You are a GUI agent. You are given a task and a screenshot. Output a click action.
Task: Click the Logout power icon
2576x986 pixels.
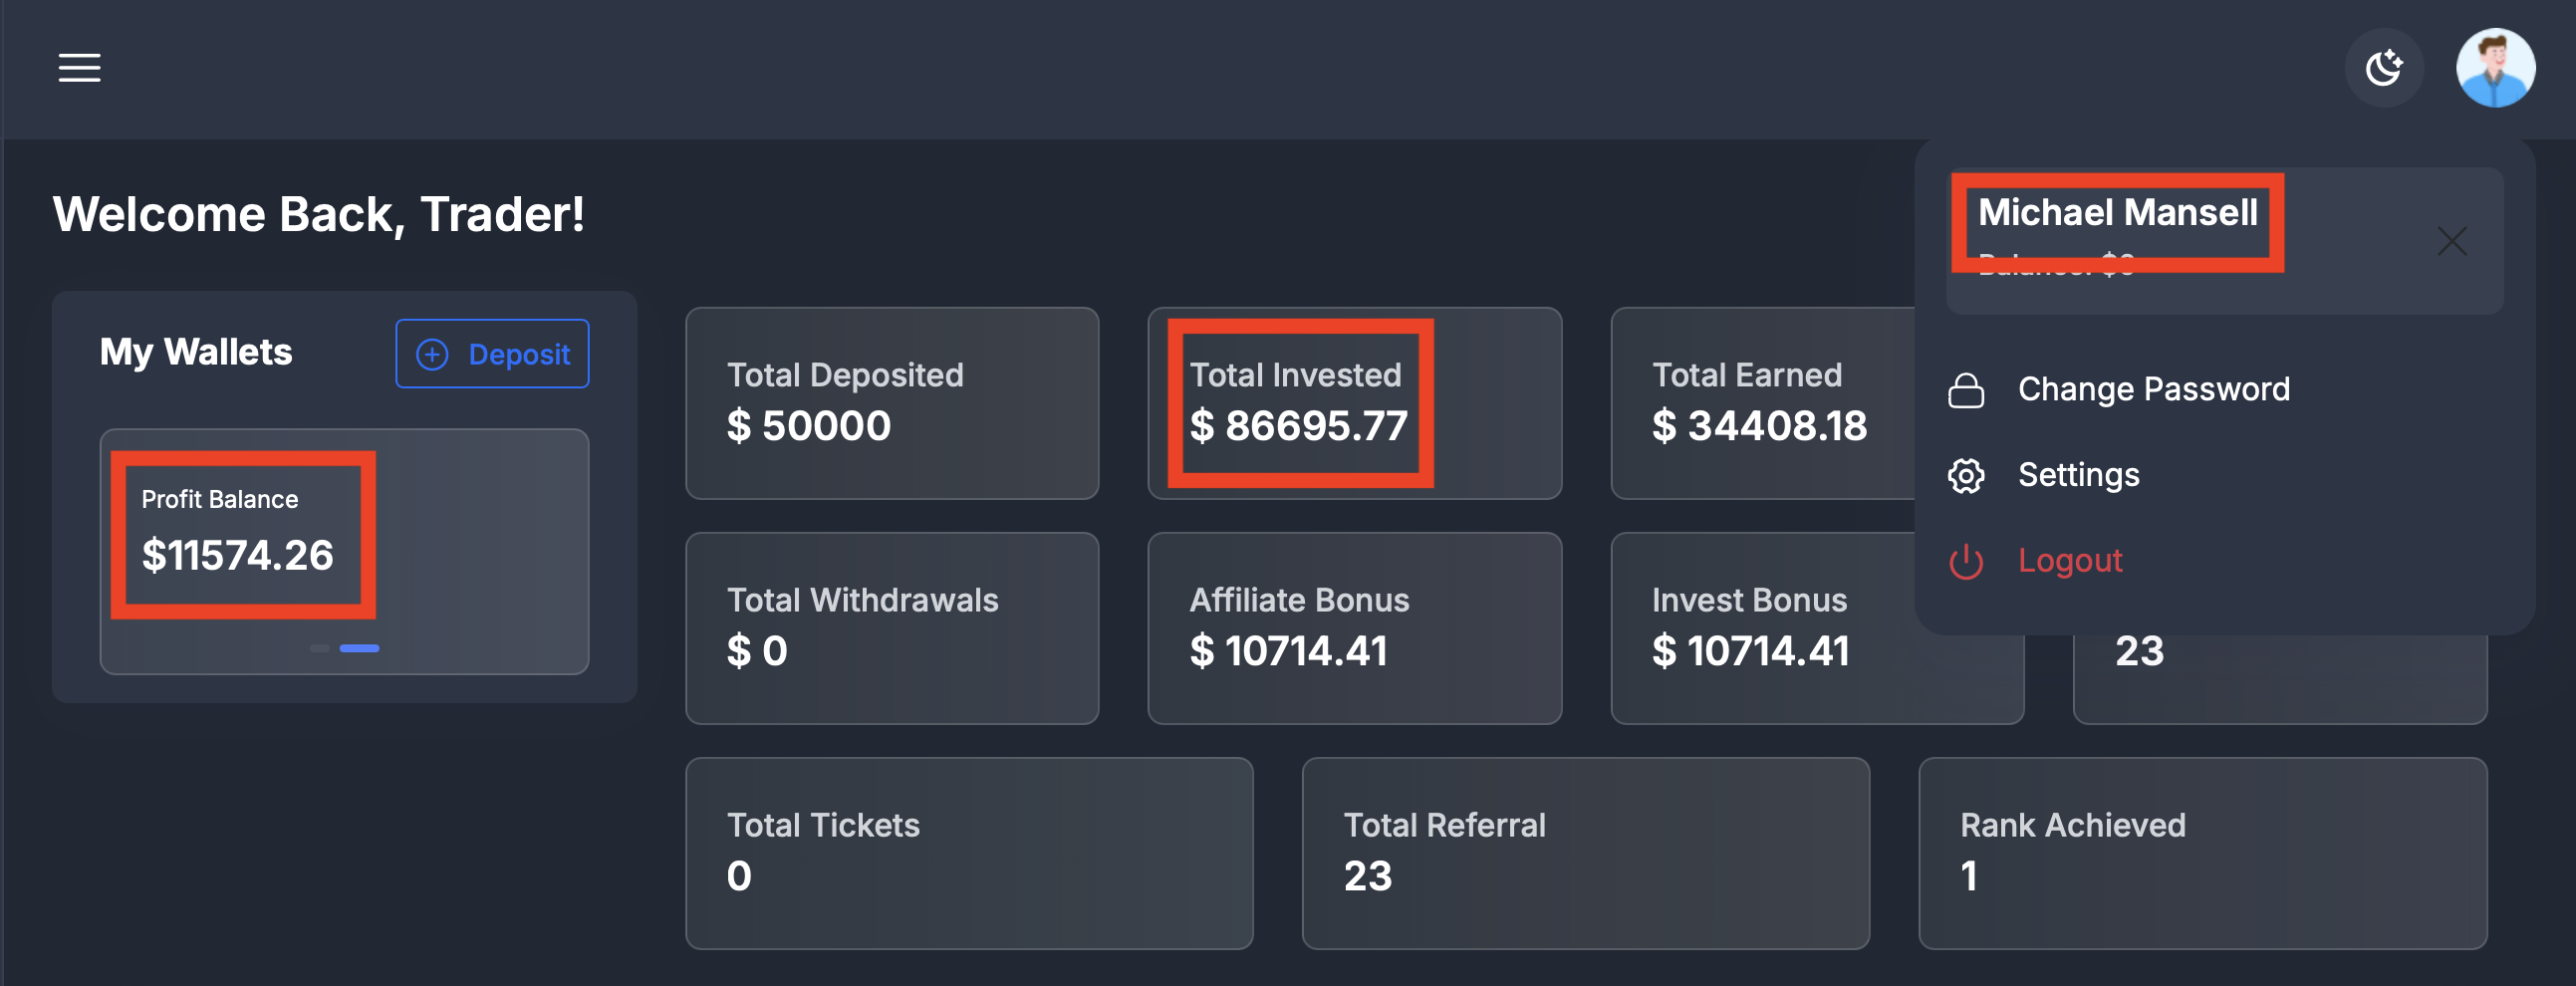pos(1965,561)
